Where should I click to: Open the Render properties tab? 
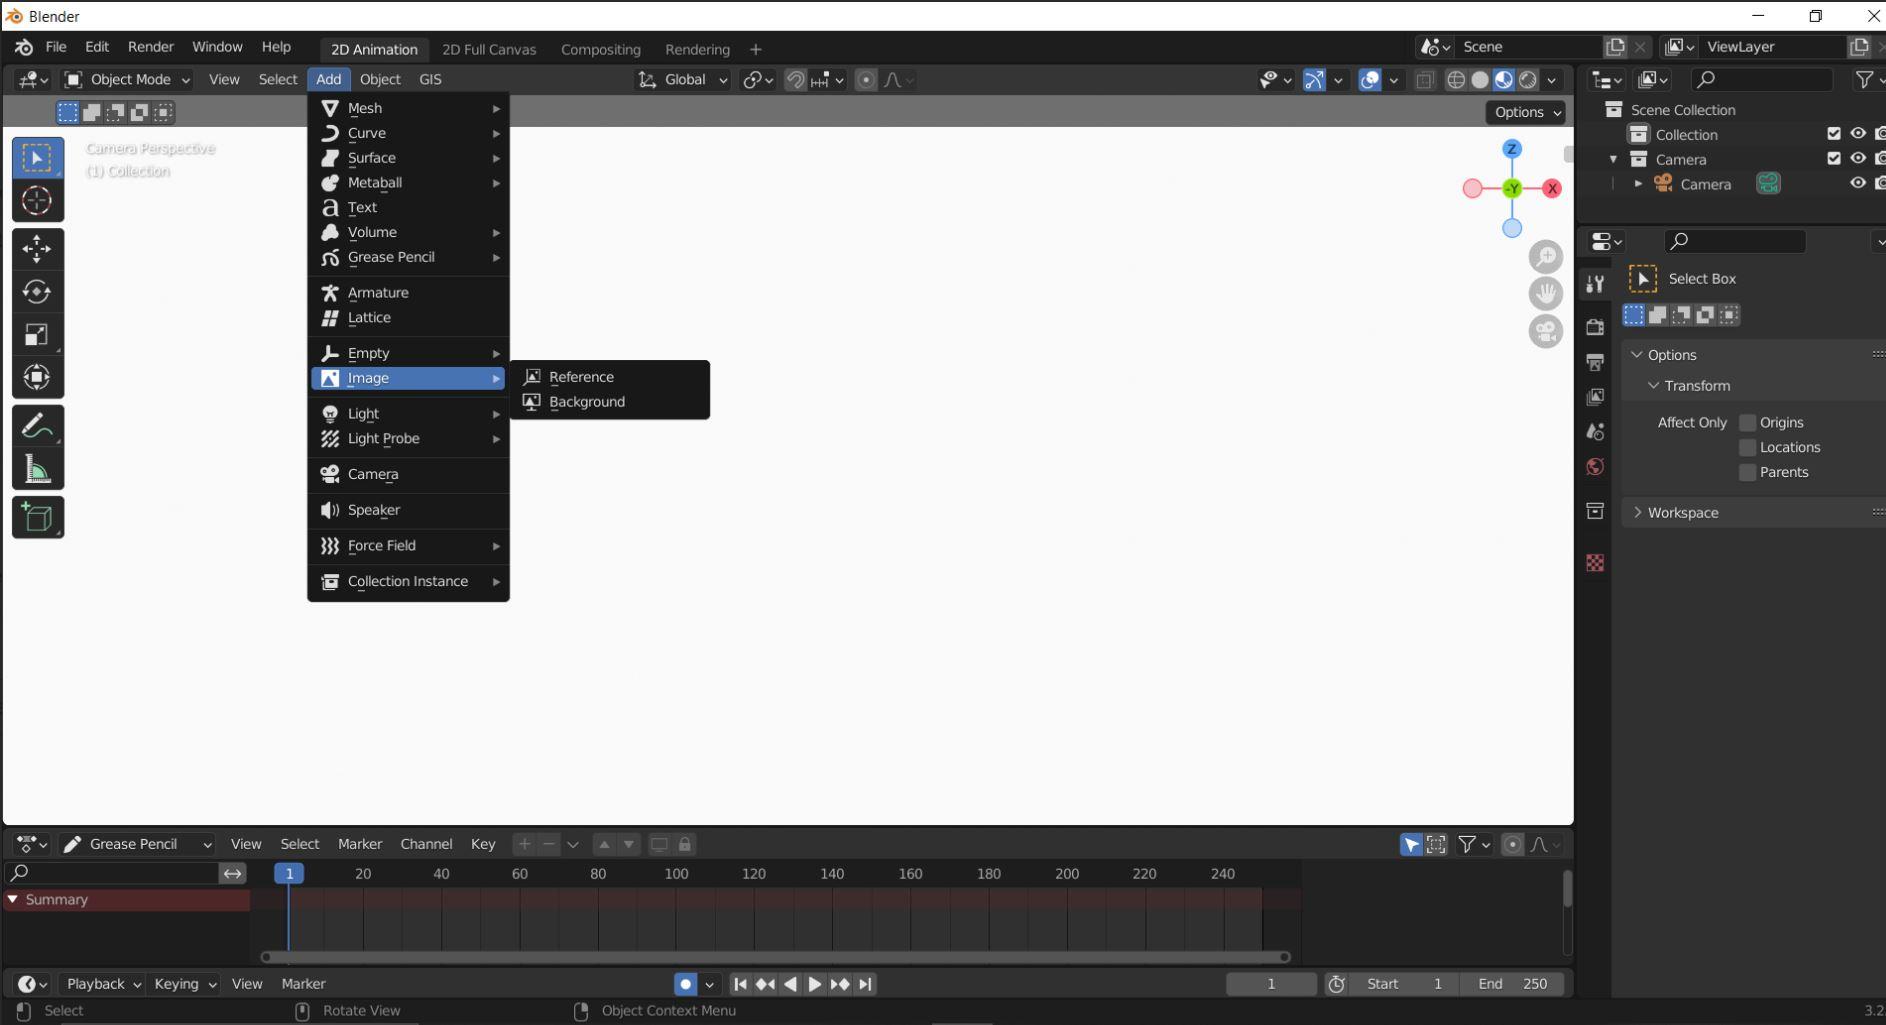pyautogui.click(x=1595, y=327)
